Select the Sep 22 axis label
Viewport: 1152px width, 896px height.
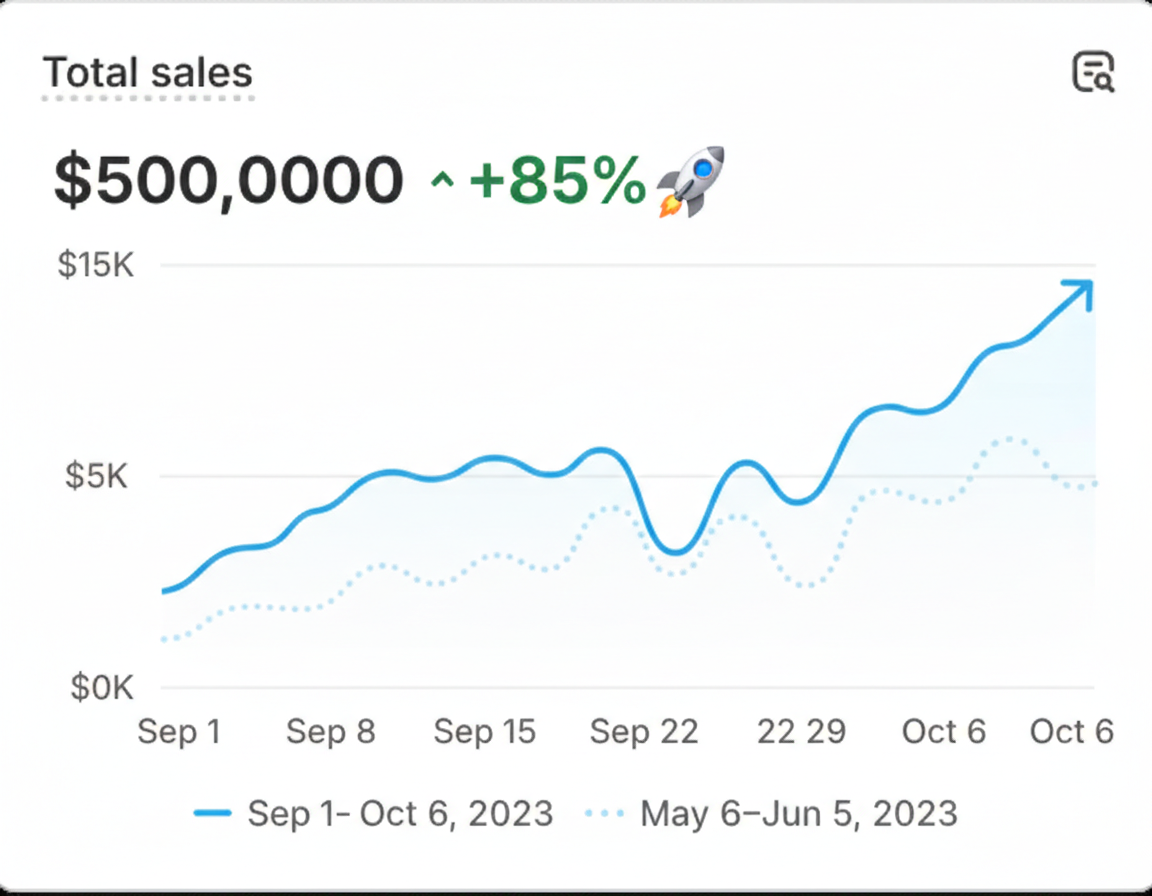pyautogui.click(x=644, y=732)
